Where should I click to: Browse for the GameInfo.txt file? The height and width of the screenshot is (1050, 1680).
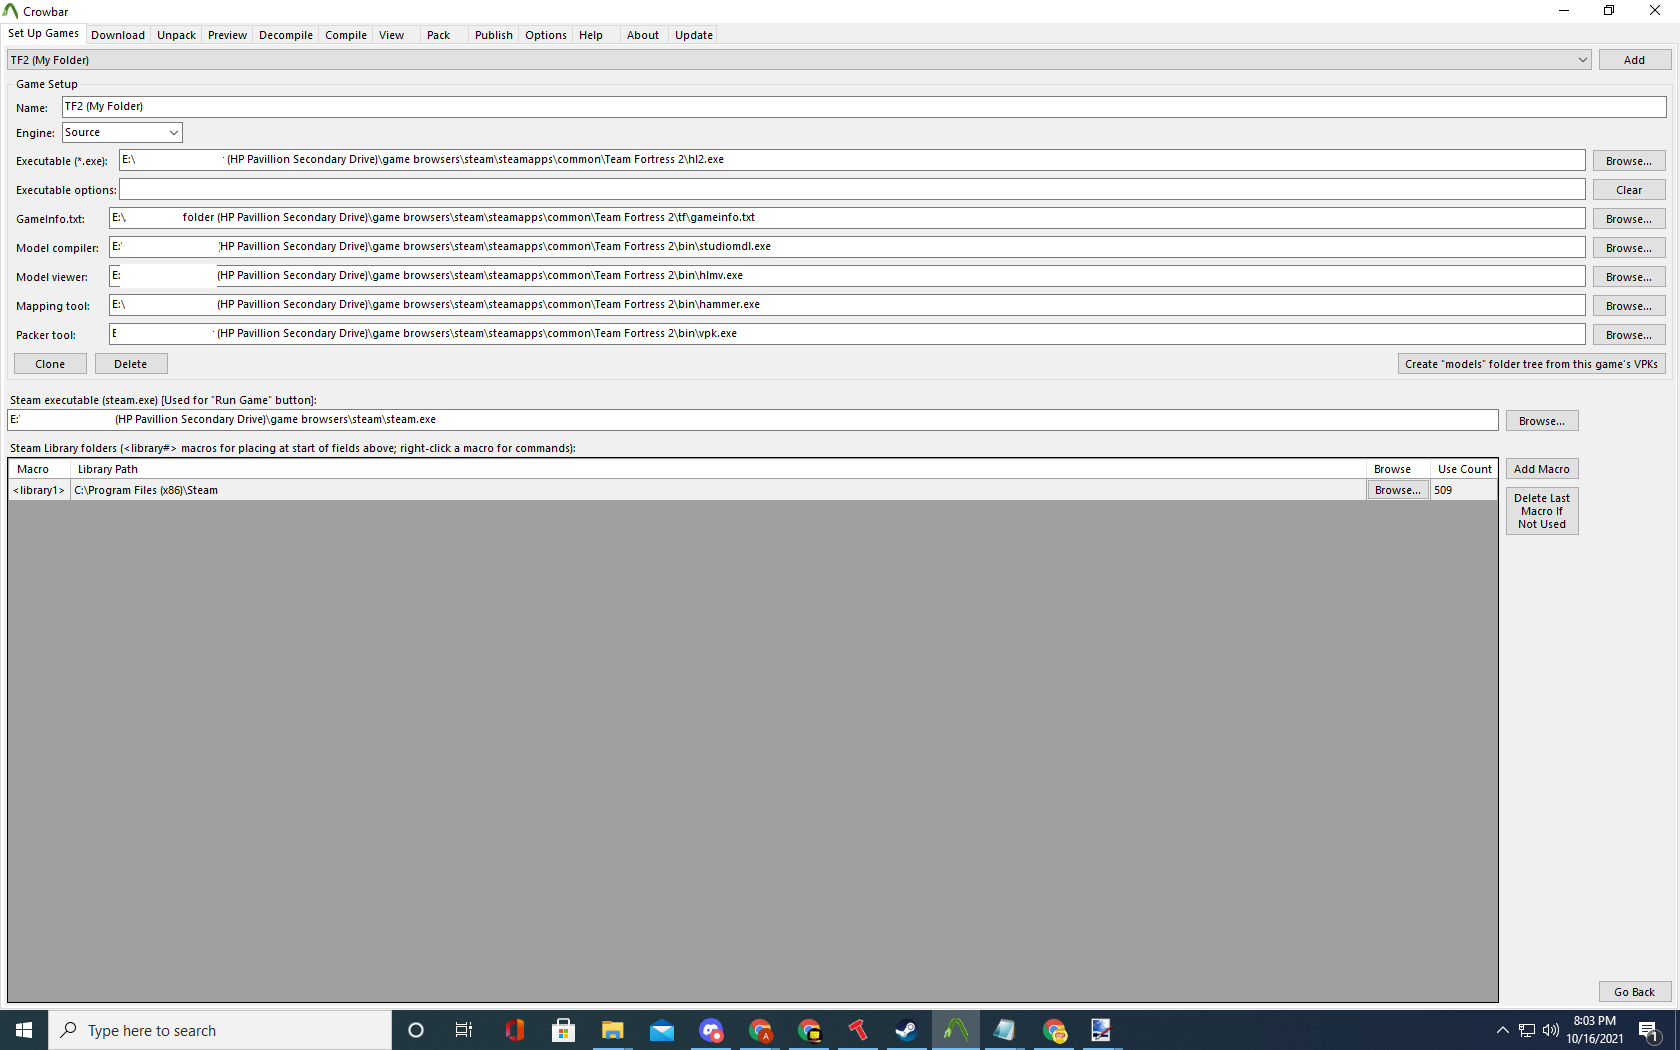[1629, 219]
